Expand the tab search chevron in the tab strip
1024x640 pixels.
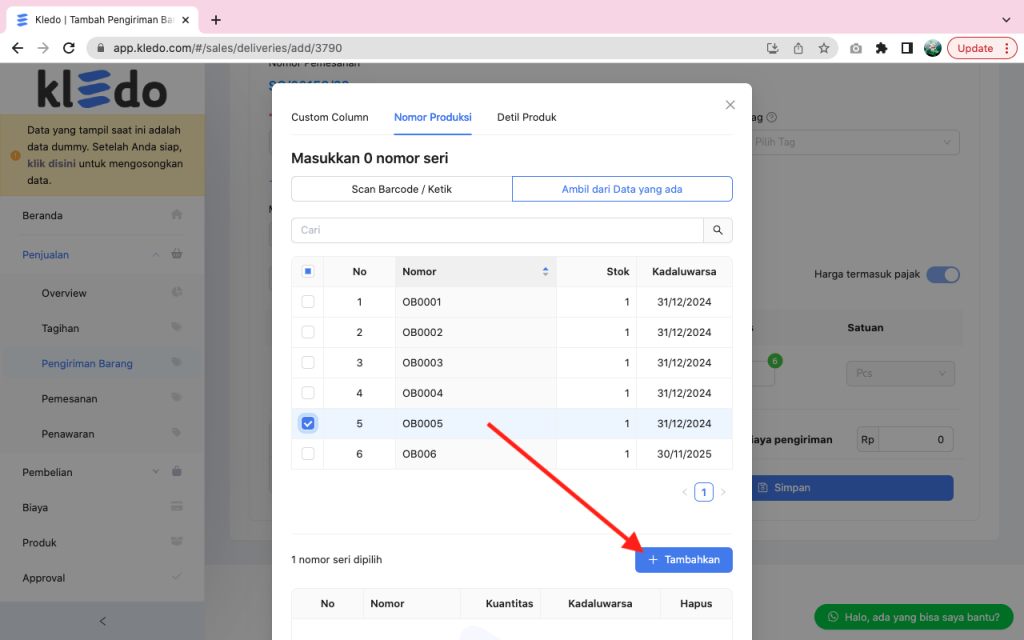point(1006,20)
